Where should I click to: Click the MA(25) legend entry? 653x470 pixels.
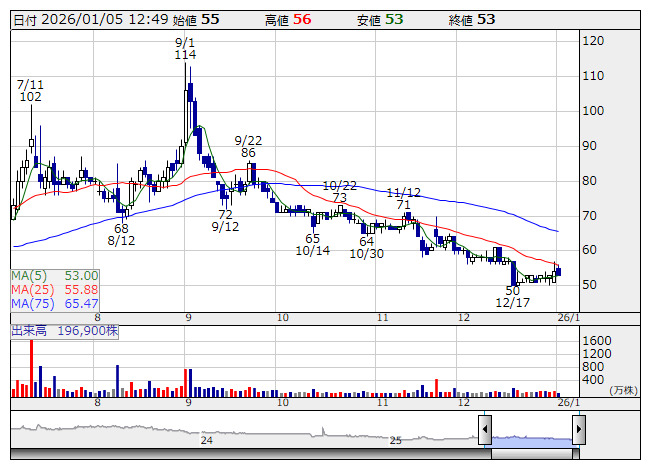55,289
